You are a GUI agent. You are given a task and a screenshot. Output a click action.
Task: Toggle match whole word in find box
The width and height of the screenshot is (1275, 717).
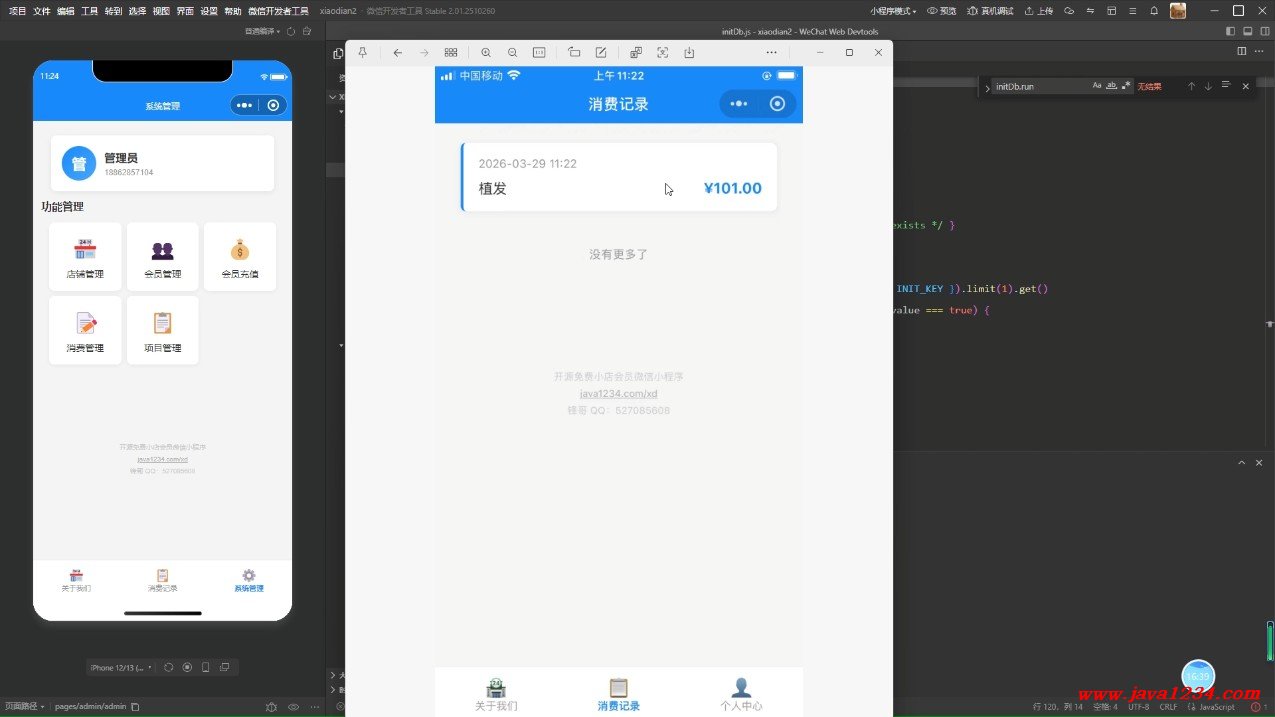(x=1111, y=86)
